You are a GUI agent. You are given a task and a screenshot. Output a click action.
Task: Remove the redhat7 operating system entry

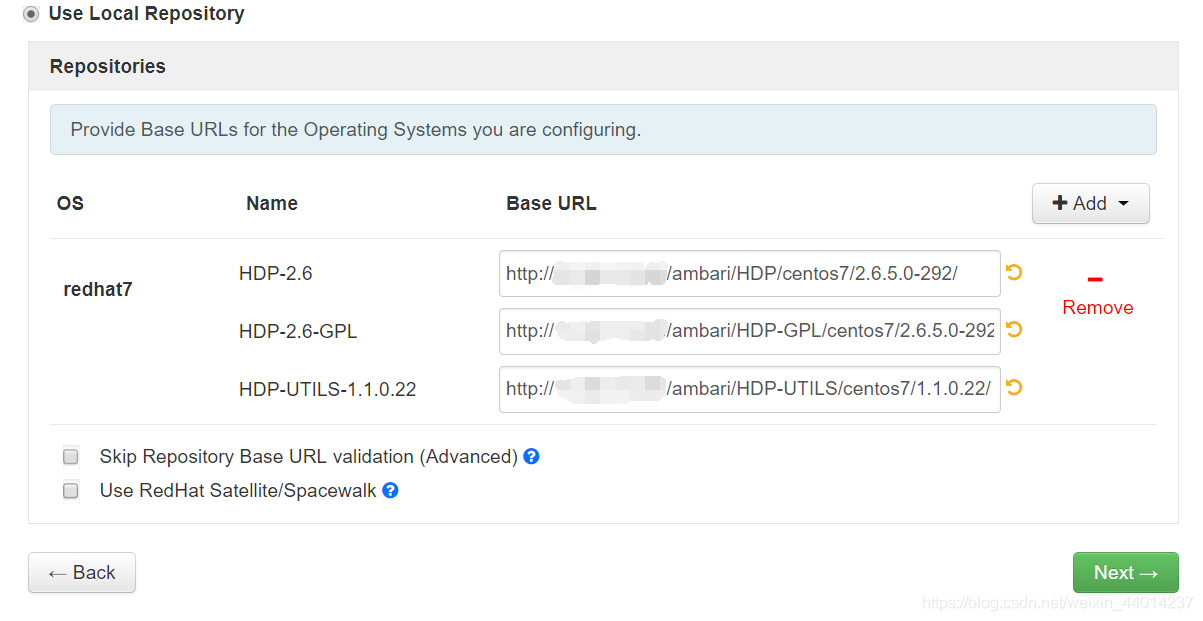[x=1098, y=307]
